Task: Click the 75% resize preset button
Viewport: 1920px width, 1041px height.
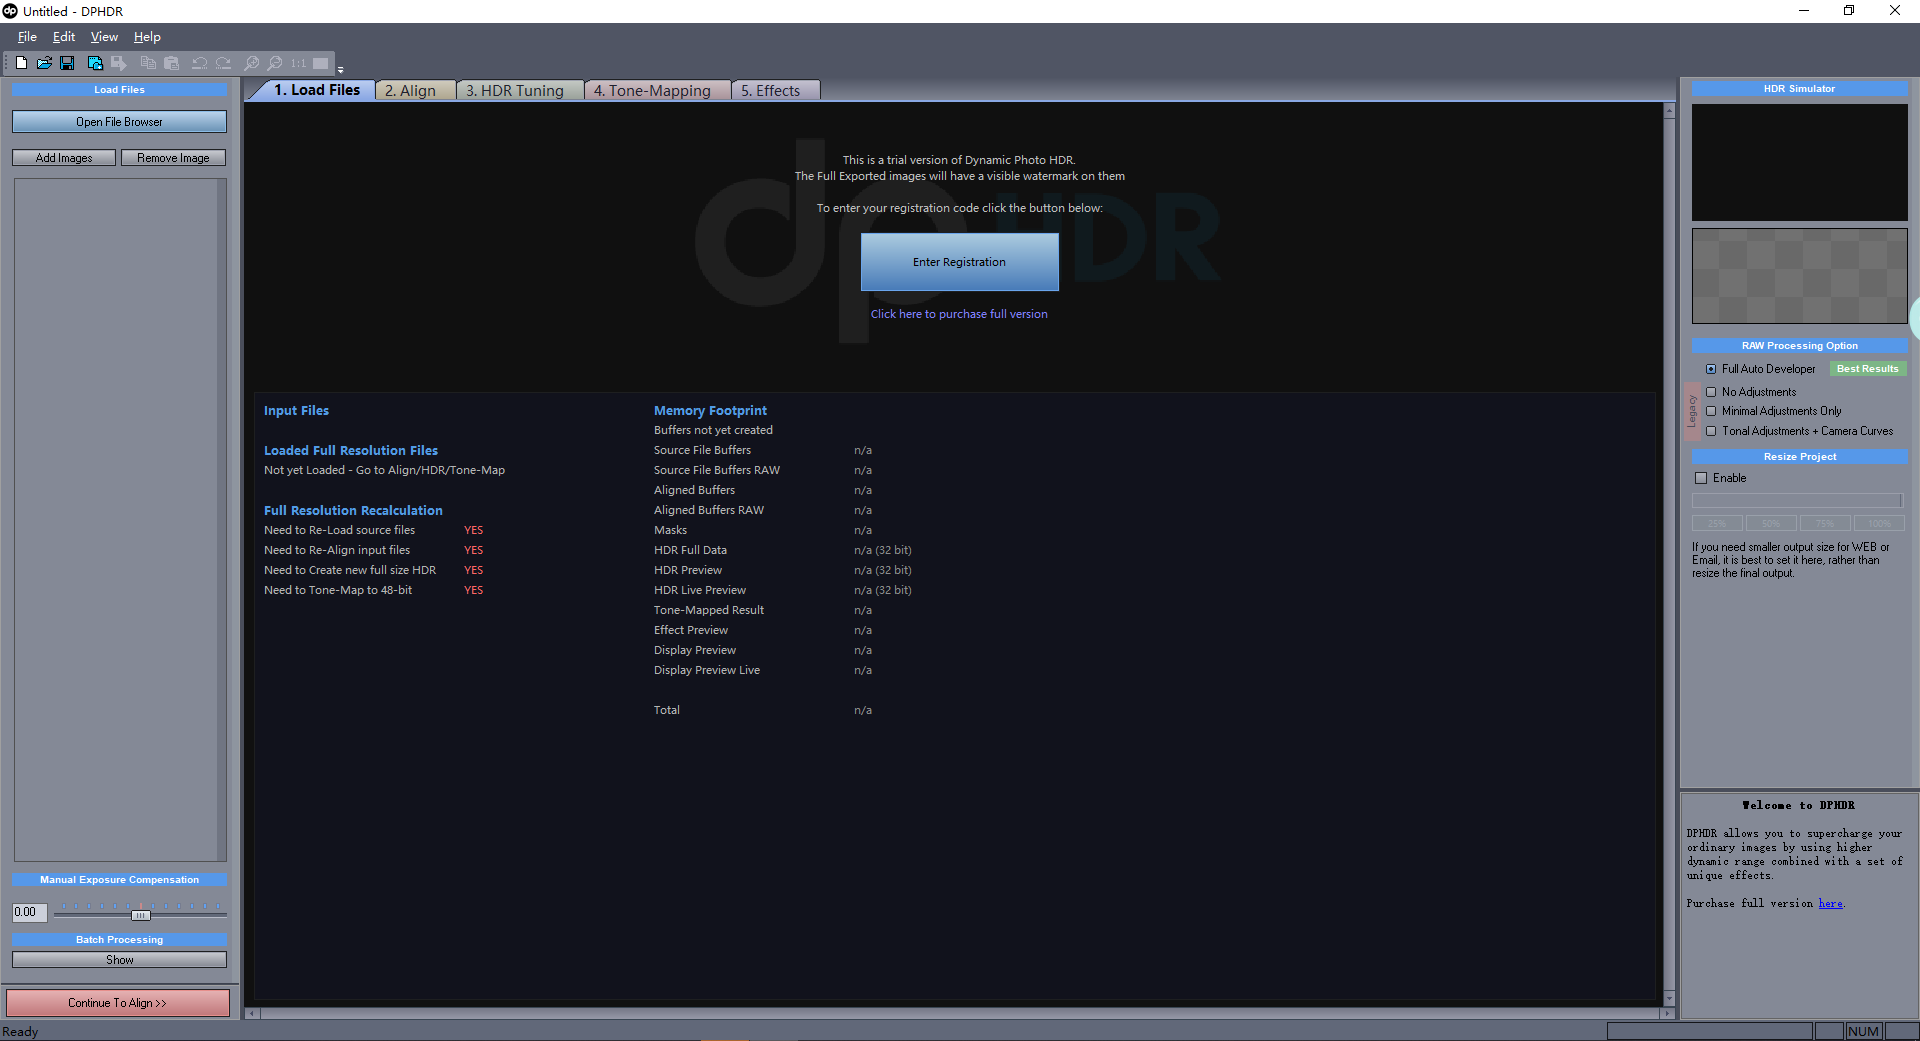Action: point(1825,523)
